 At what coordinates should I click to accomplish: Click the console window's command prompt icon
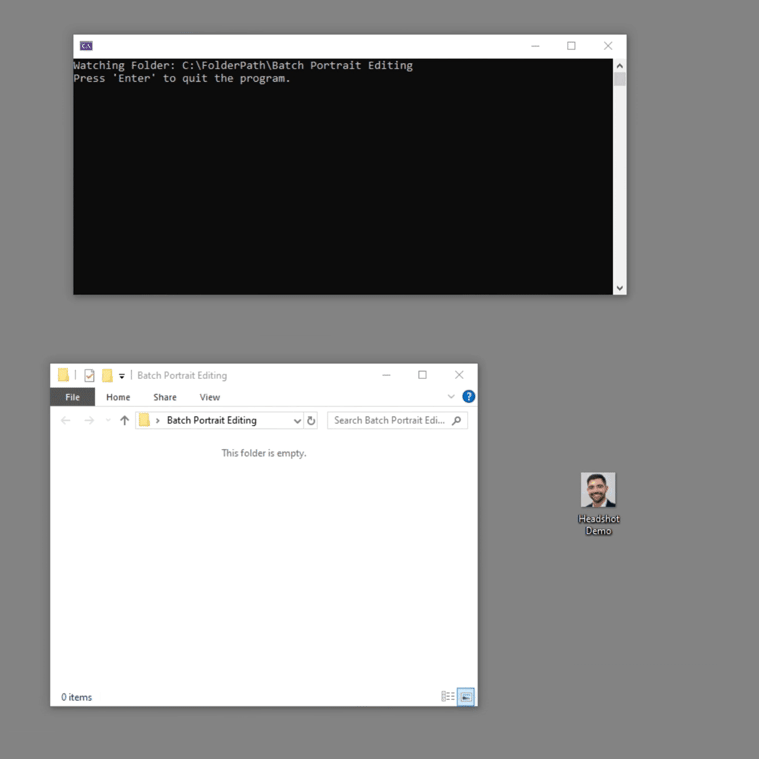pos(86,46)
